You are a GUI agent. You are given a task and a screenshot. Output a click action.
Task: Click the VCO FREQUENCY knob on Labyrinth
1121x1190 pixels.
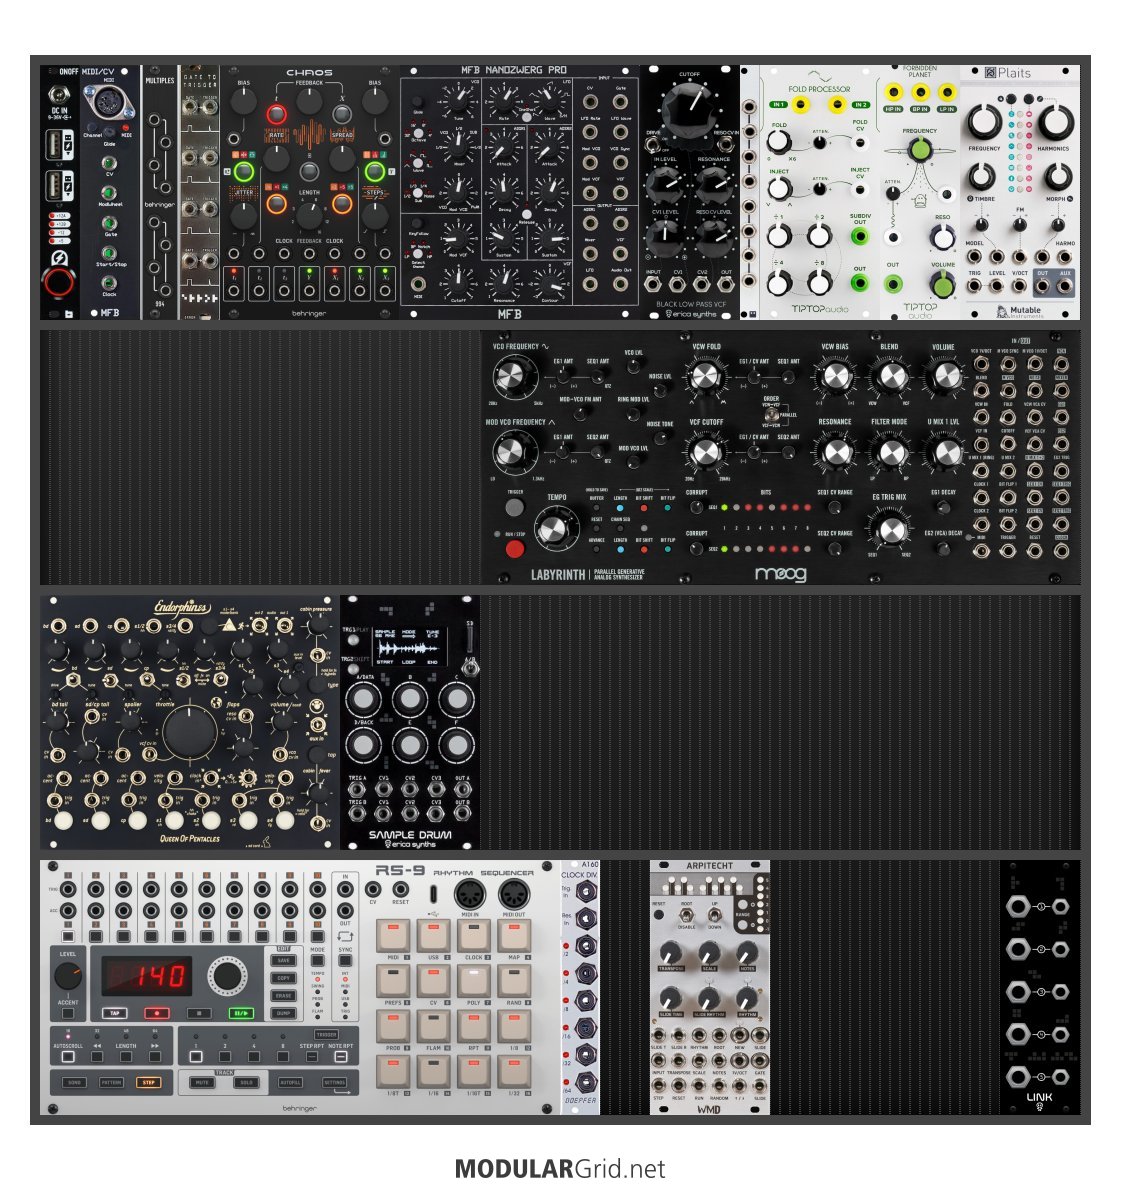513,376
